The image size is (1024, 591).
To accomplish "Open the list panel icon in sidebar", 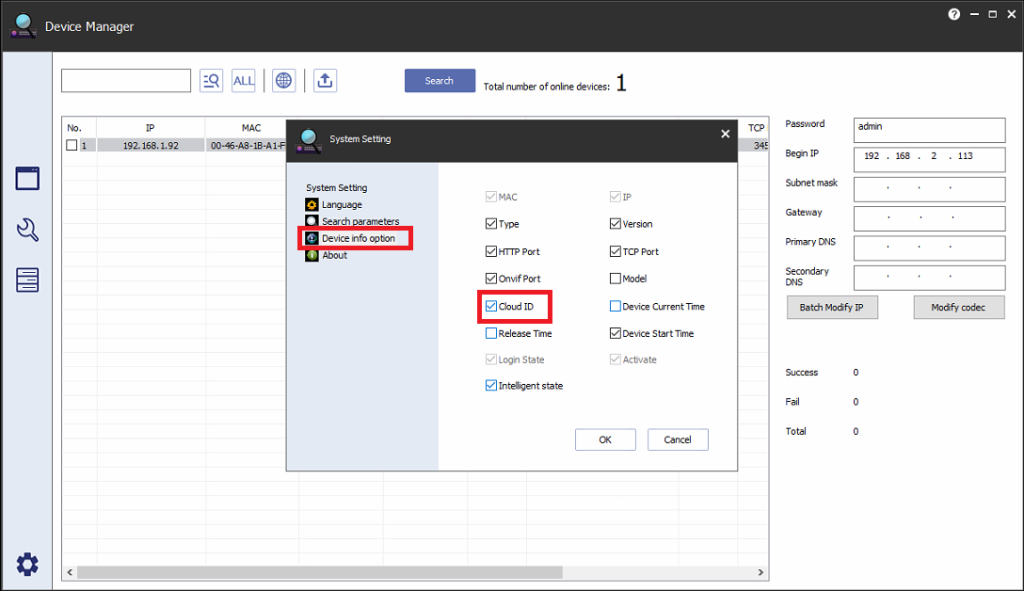I will click(27, 280).
